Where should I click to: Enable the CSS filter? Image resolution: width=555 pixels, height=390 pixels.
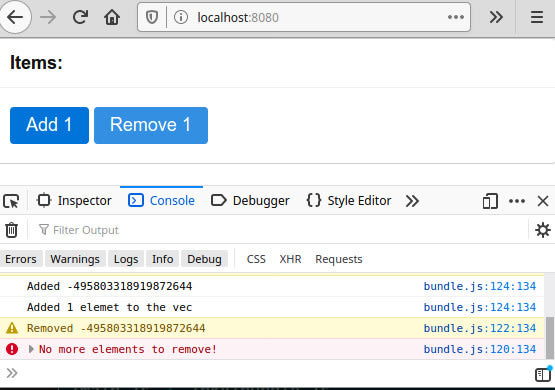256,259
